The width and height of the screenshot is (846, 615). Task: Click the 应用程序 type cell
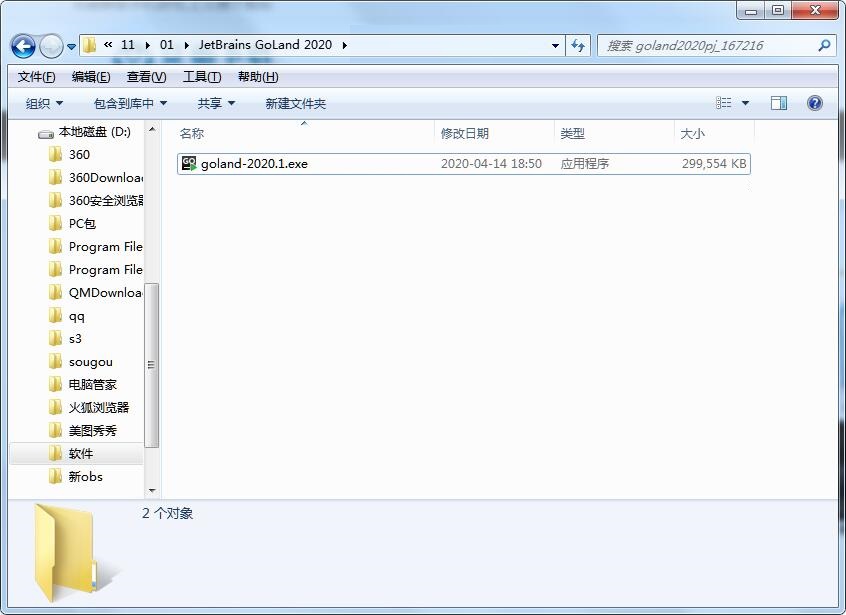click(x=584, y=163)
